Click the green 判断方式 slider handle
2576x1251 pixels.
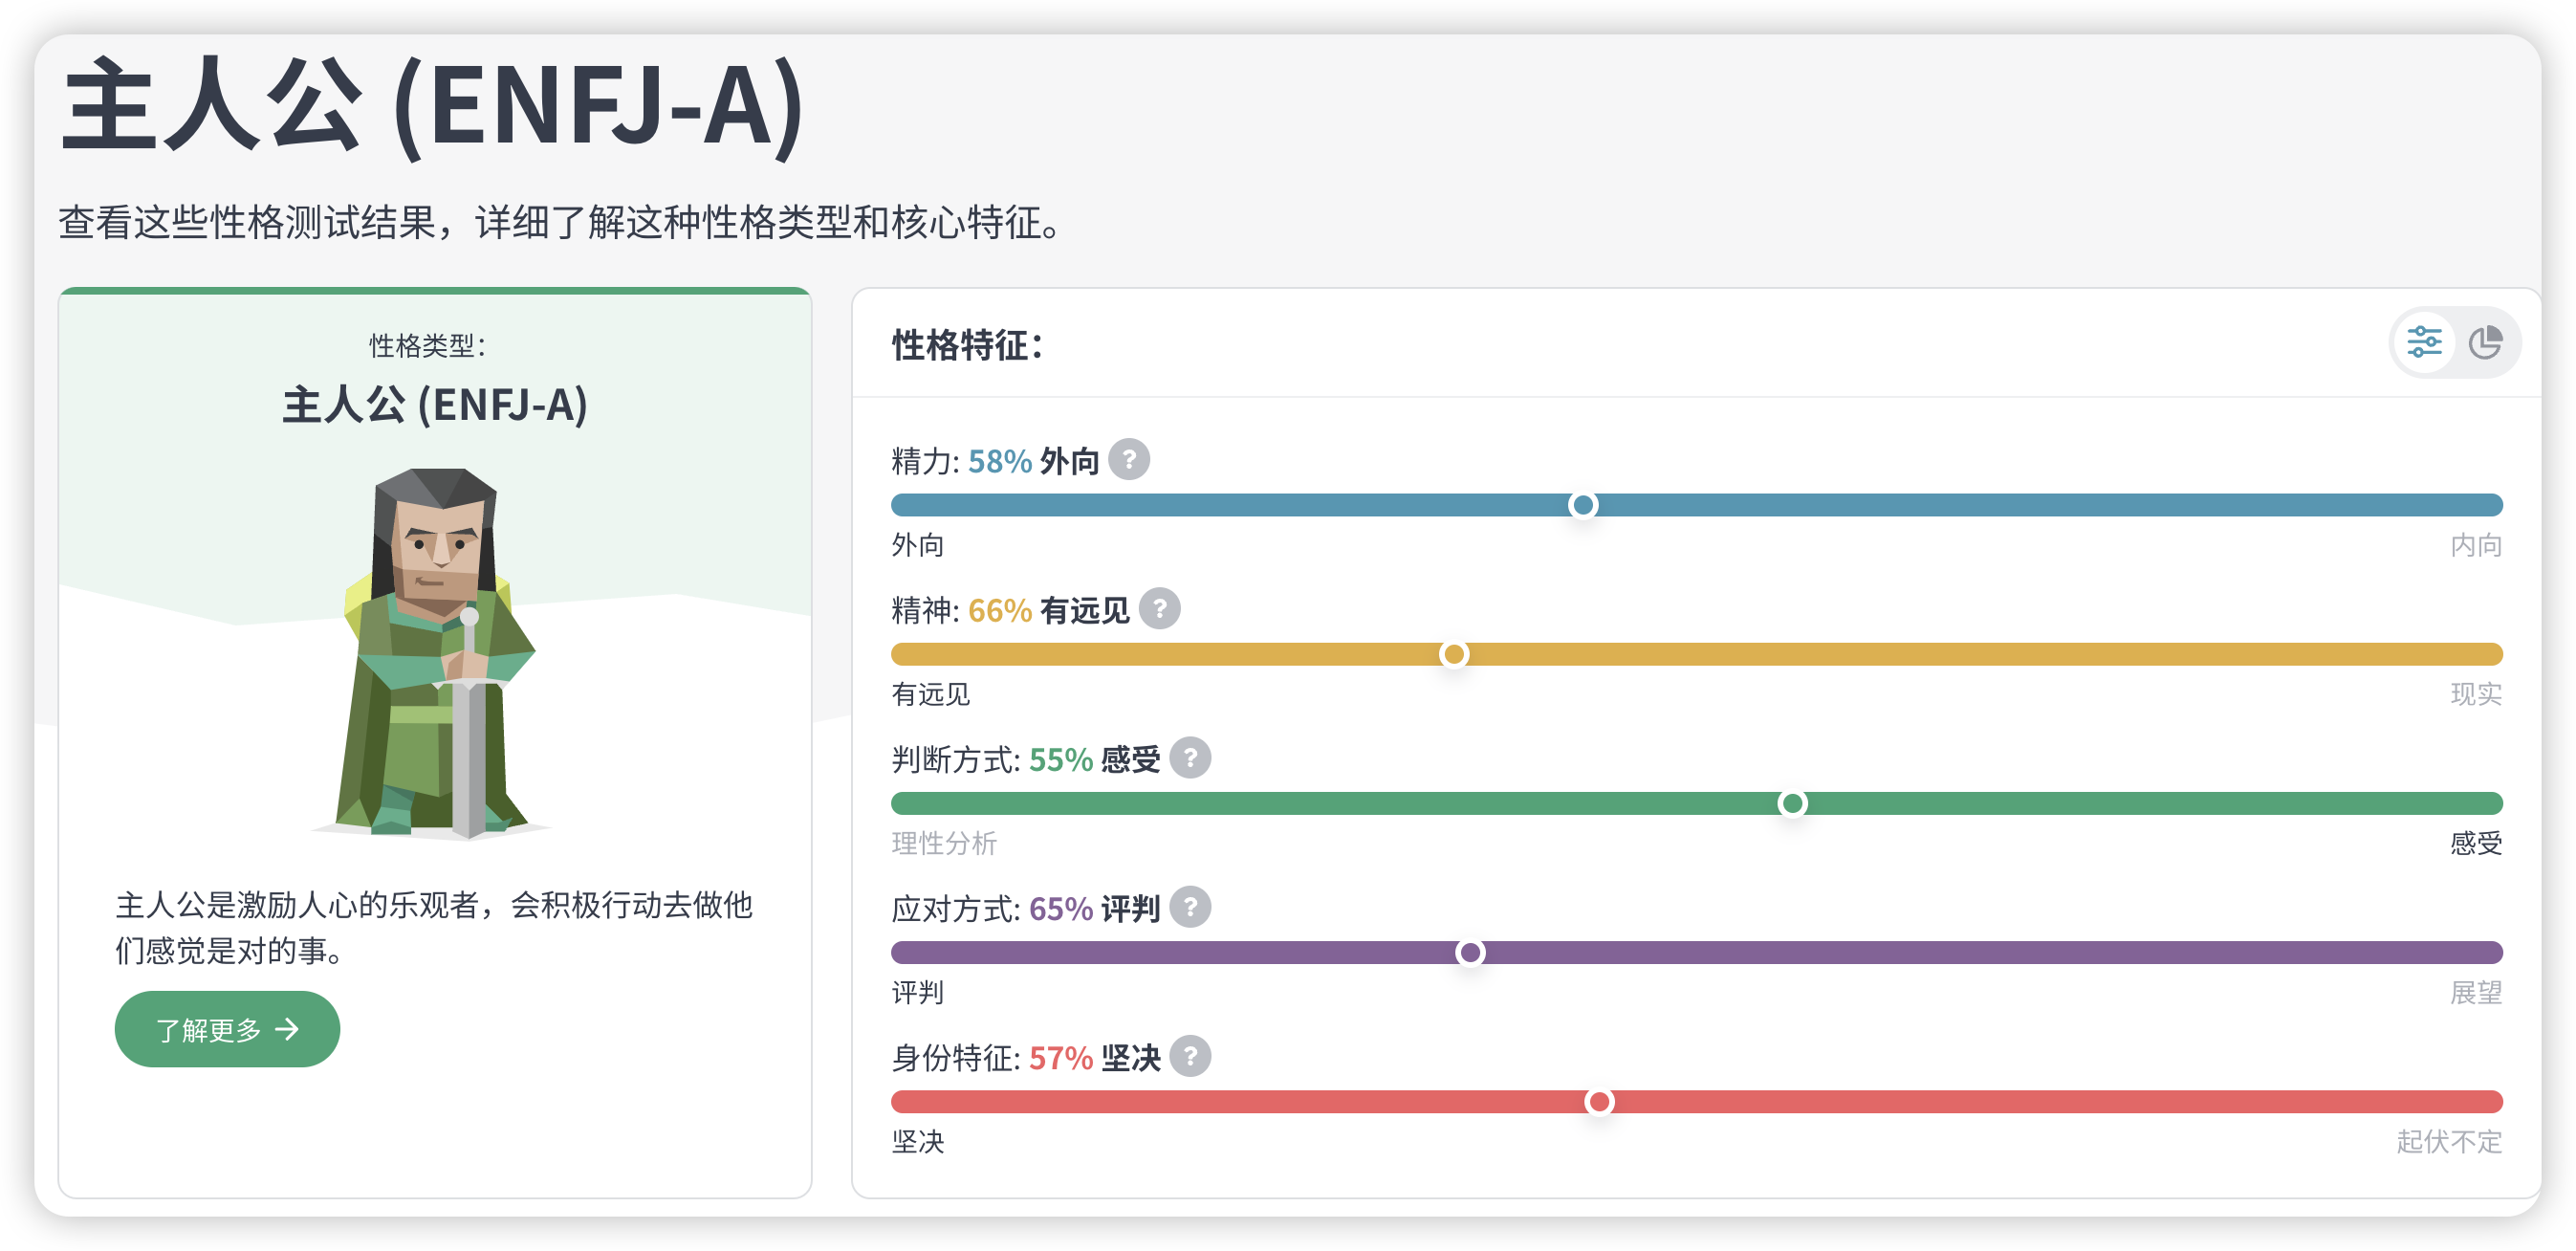pyautogui.click(x=1791, y=803)
